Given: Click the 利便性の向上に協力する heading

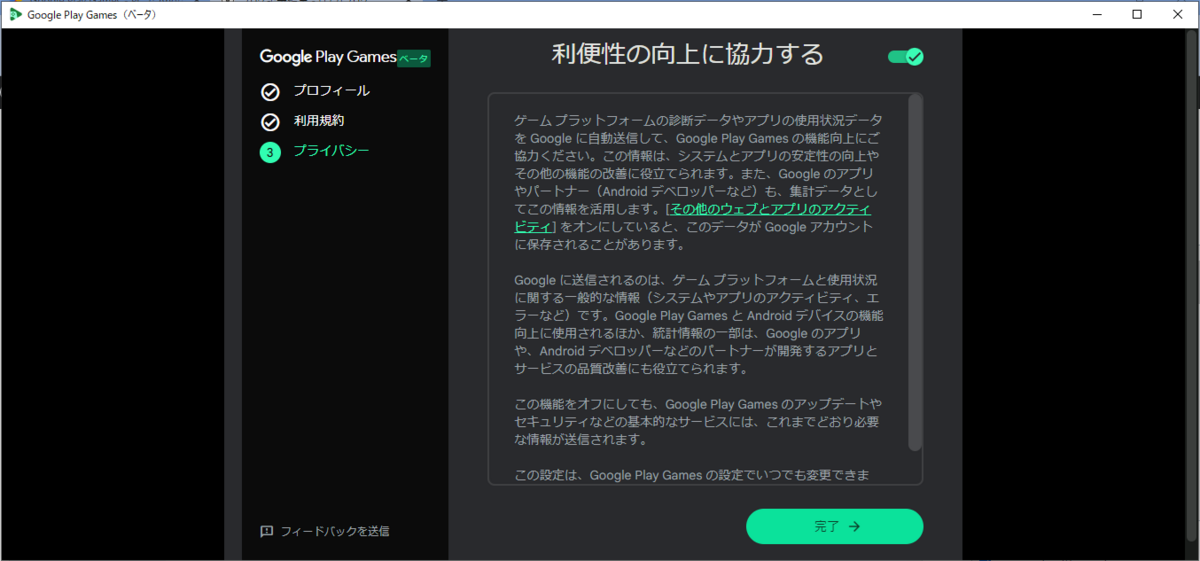Looking at the screenshot, I should click(x=688, y=54).
